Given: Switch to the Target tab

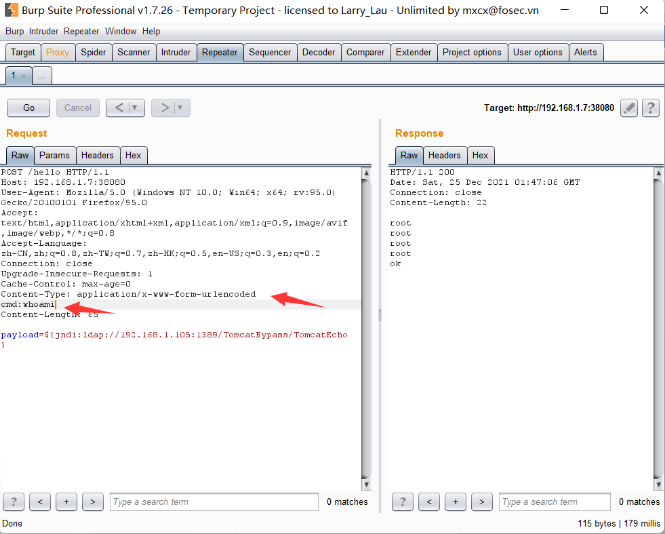Looking at the screenshot, I should pyautogui.click(x=23, y=52).
